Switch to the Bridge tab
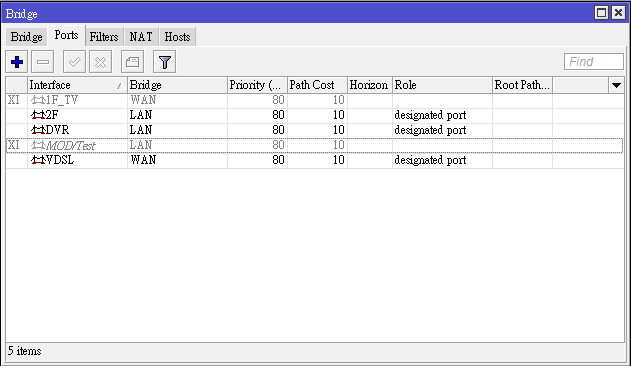 click(26, 37)
